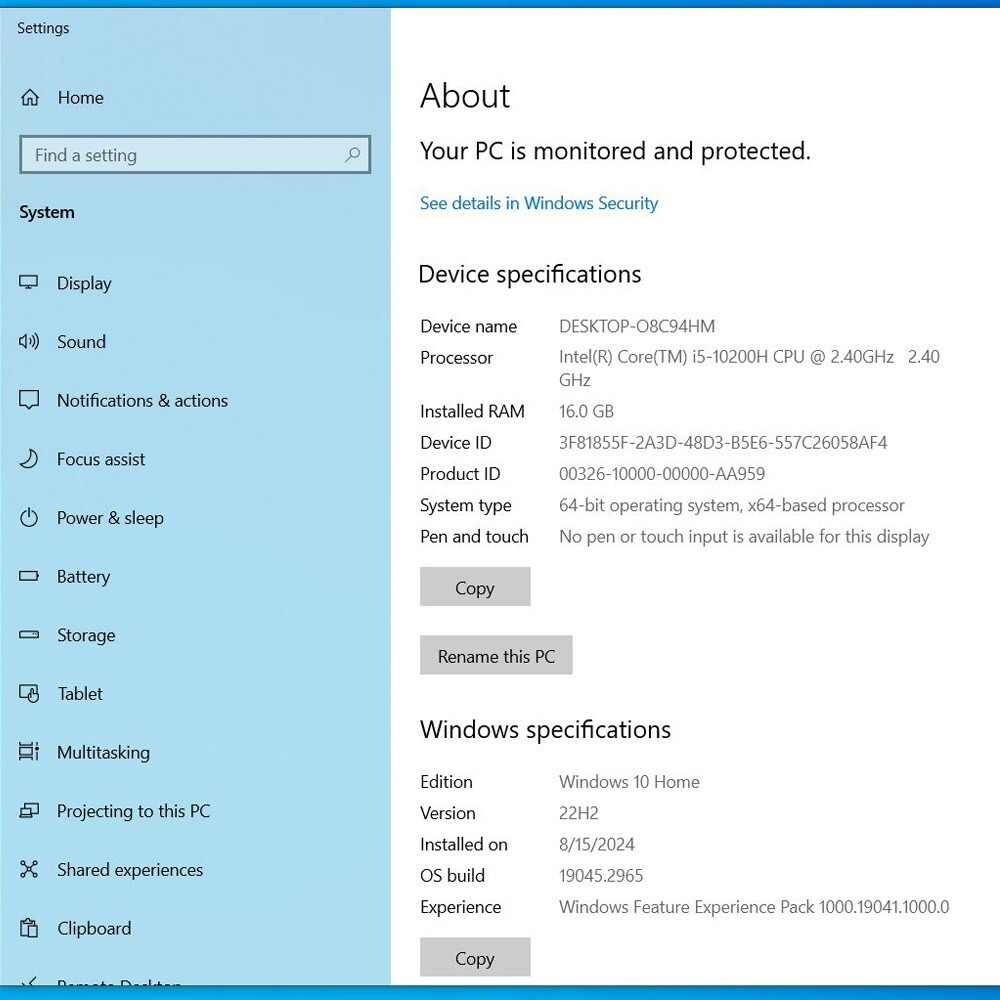Screen dimensions: 1000x1000
Task: Click the Power & sleep icon
Action: (x=29, y=517)
